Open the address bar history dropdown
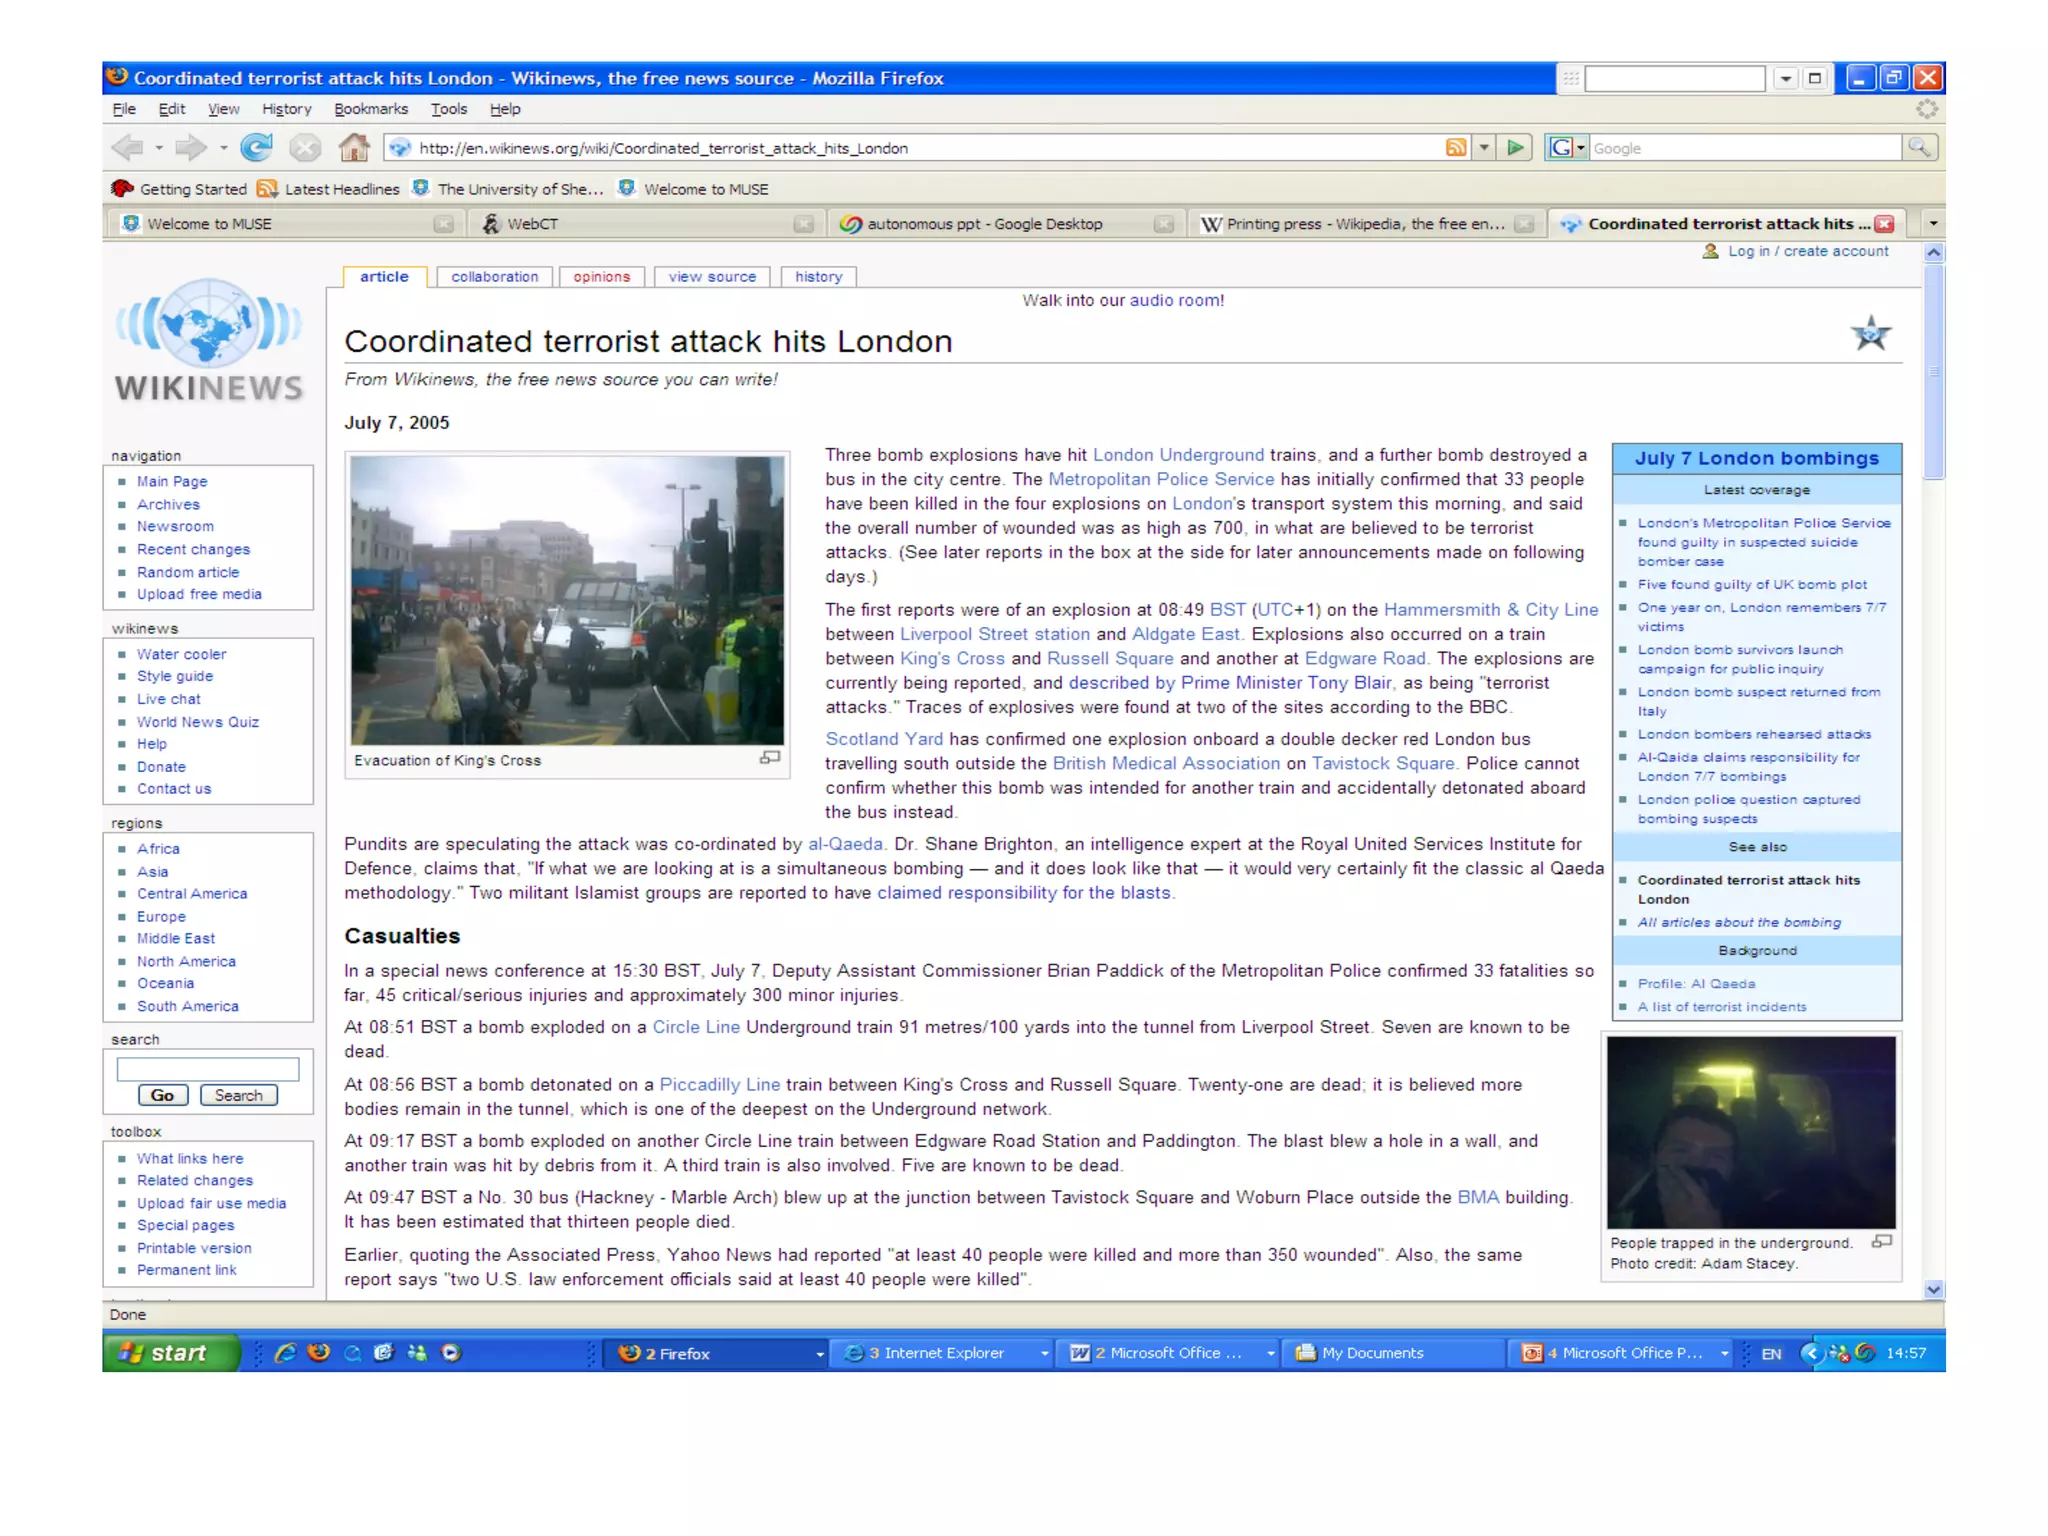The height and width of the screenshot is (1536, 2048). pos(1484,148)
